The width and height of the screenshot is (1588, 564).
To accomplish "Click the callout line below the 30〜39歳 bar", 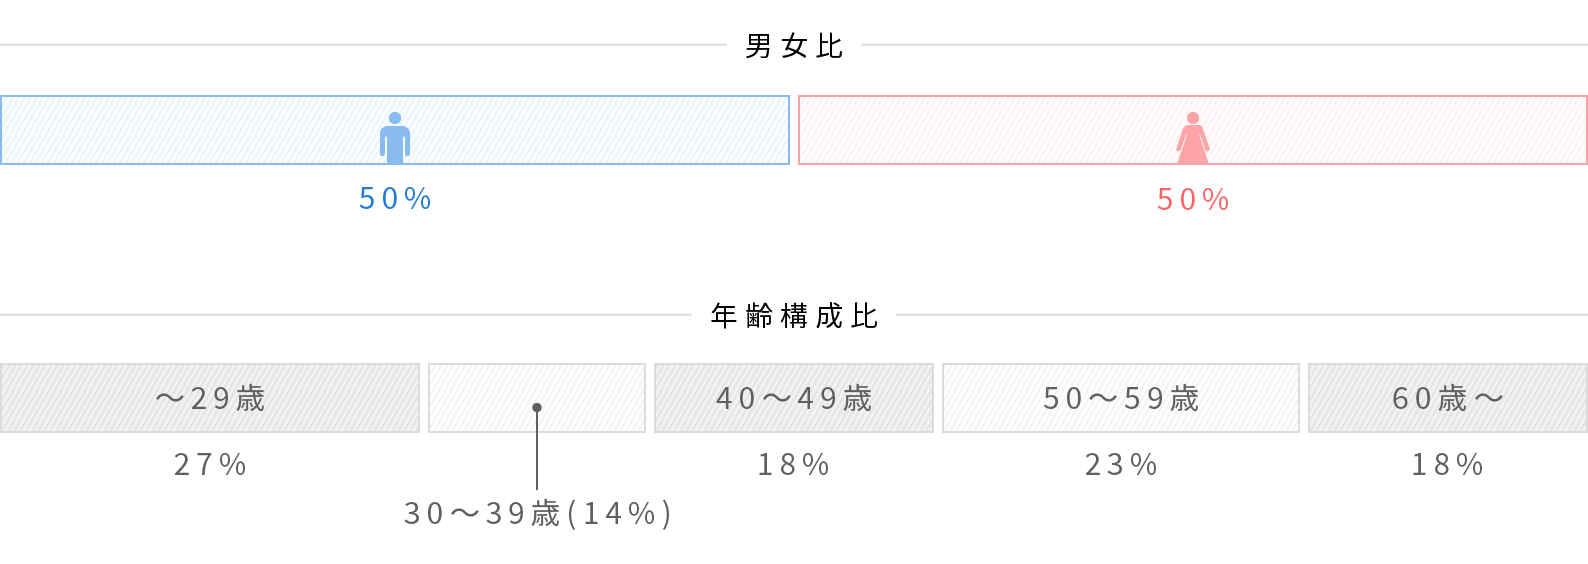I will (537, 450).
